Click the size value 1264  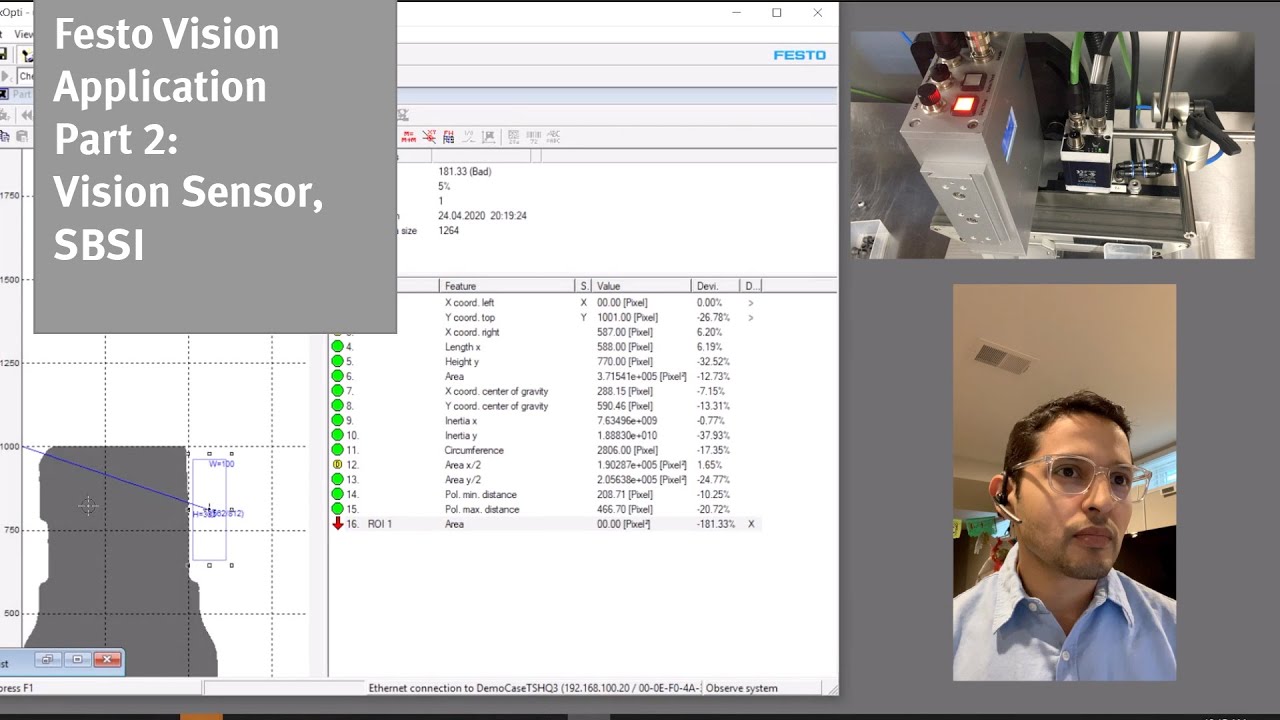448,230
